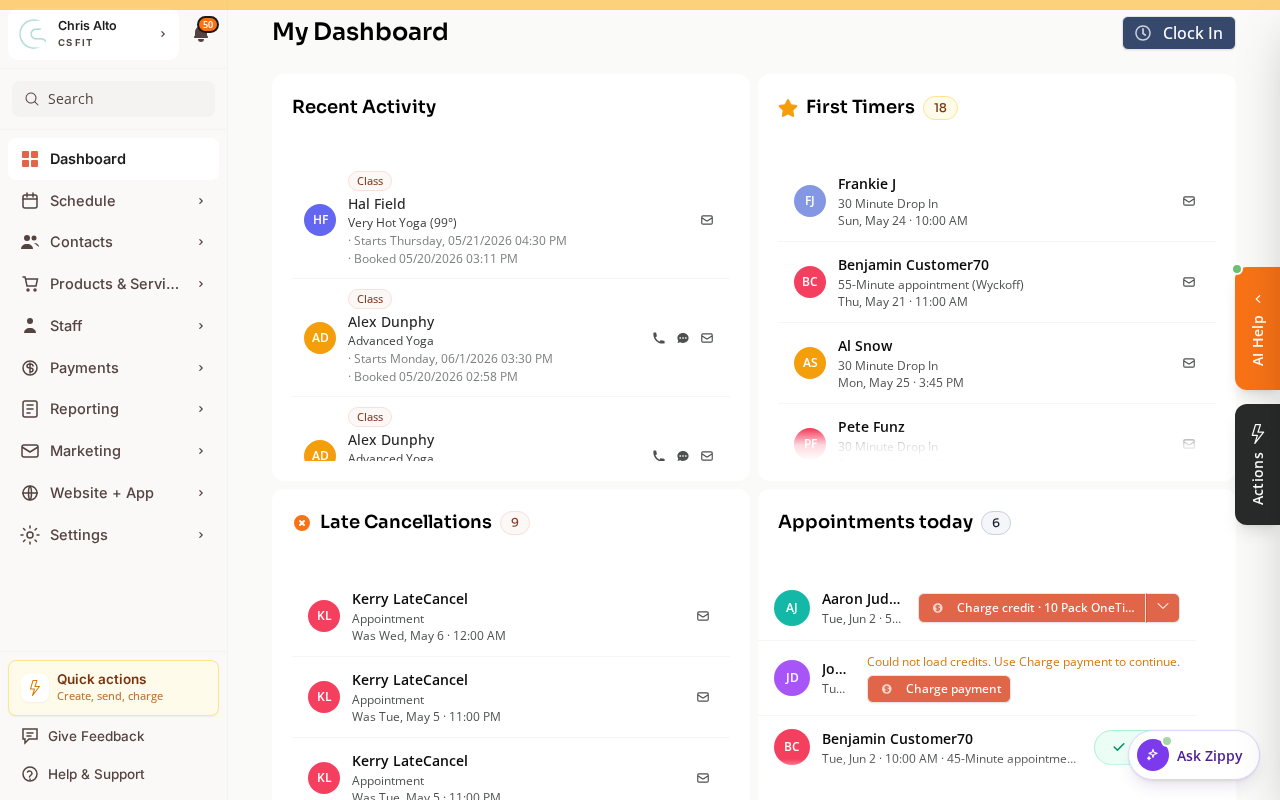
Task: Charge credit 10 Pack for Aaron Judge
Action: [1032, 607]
